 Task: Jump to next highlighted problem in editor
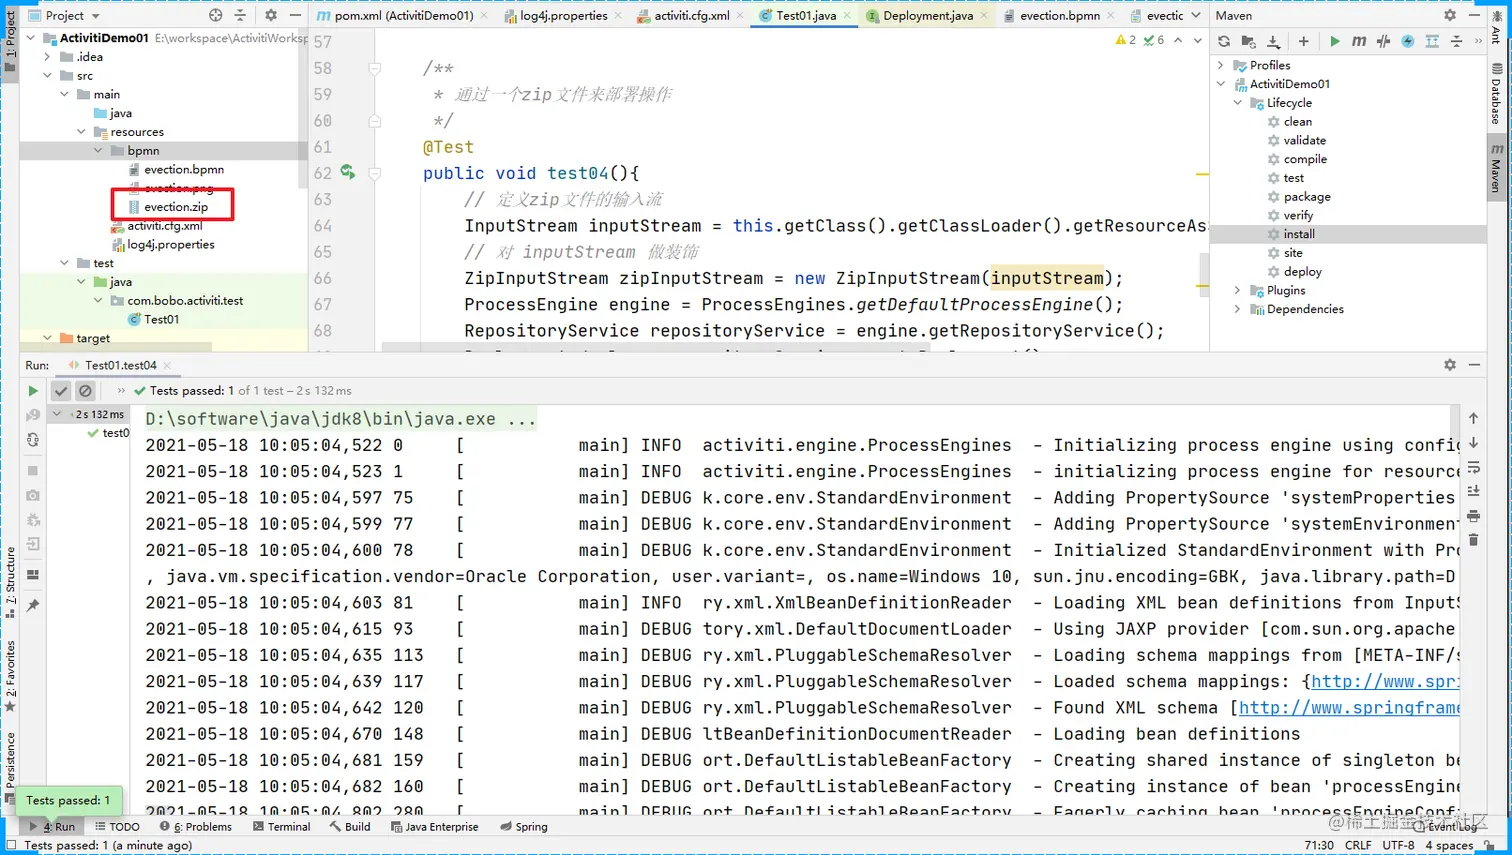(x=1197, y=40)
